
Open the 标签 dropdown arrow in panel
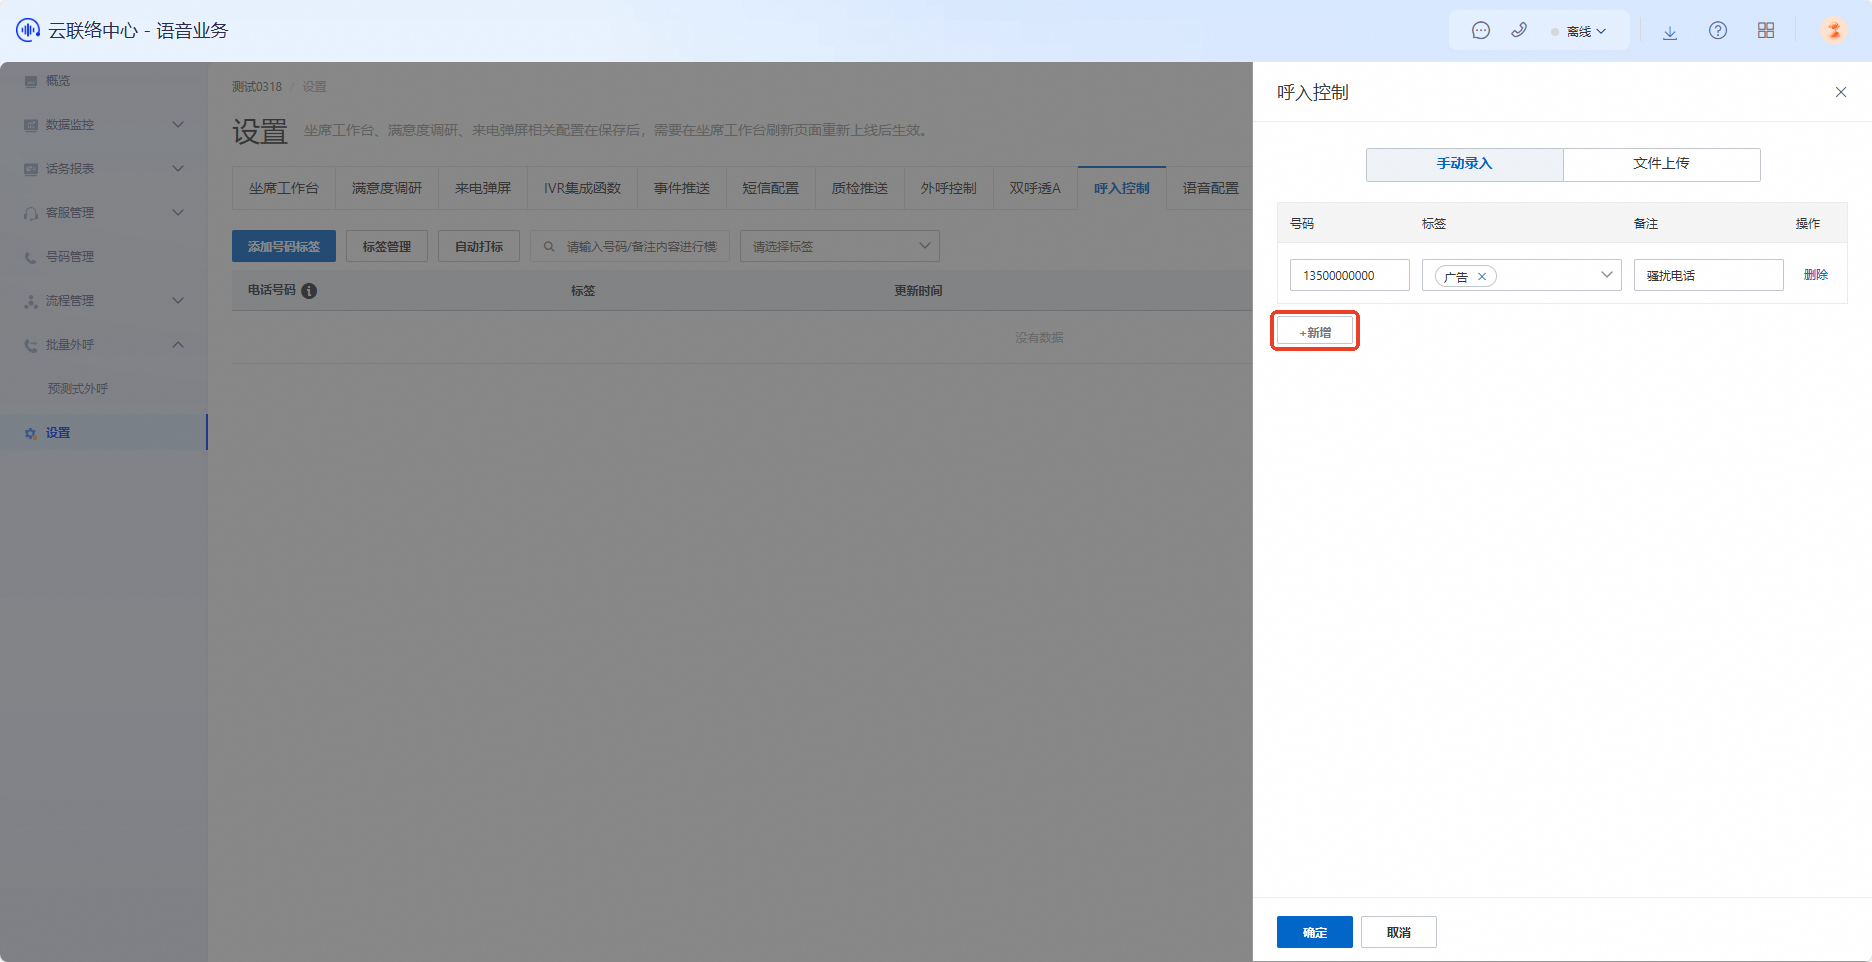(x=1606, y=275)
